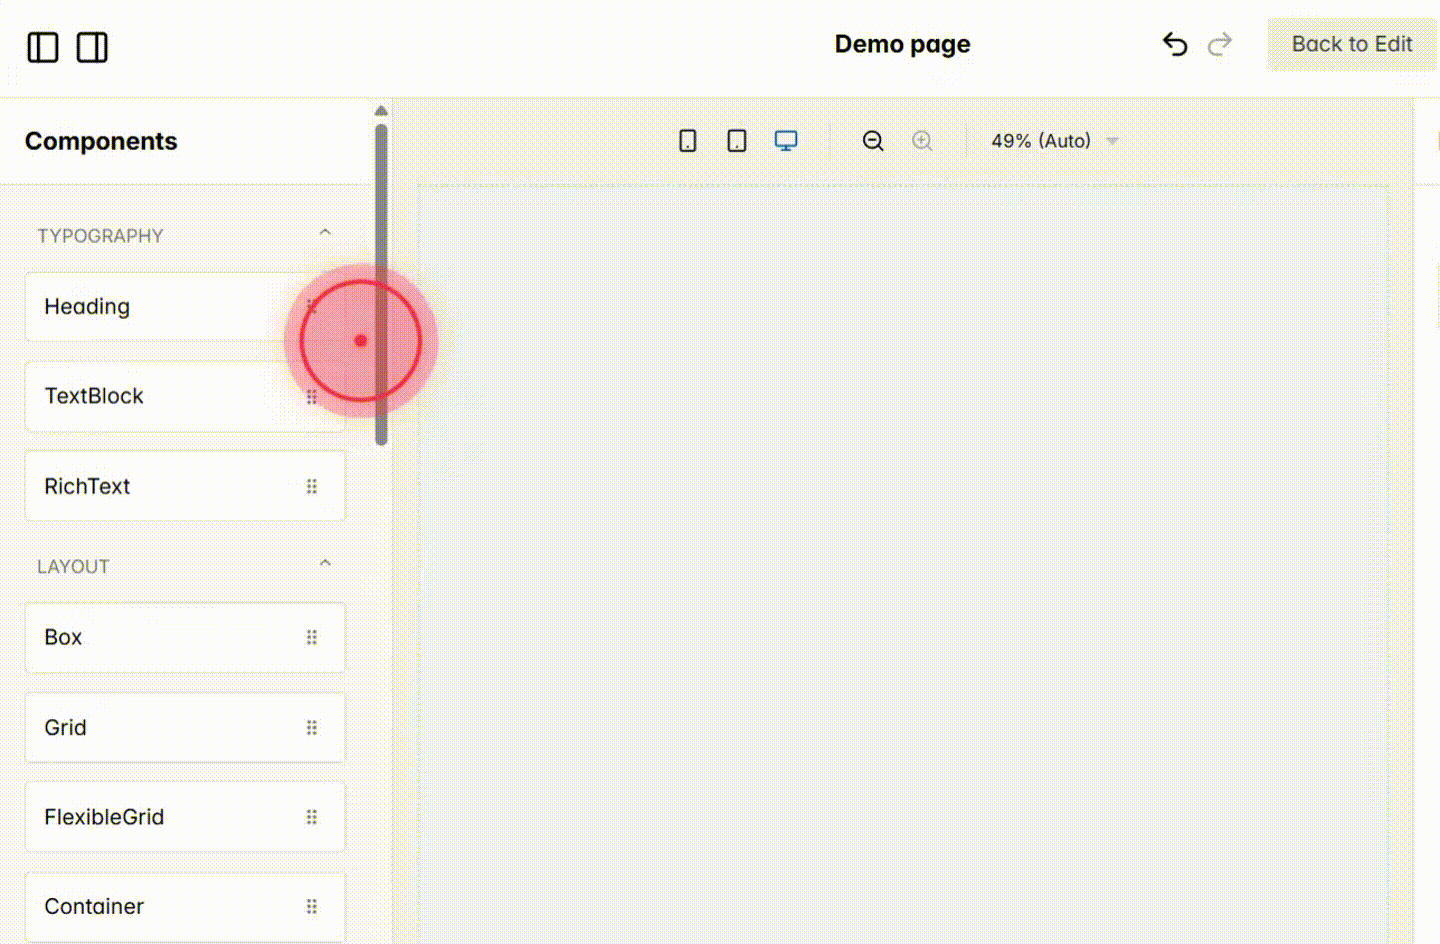
Task: Collapse the LAYOUT section
Action: [325, 562]
